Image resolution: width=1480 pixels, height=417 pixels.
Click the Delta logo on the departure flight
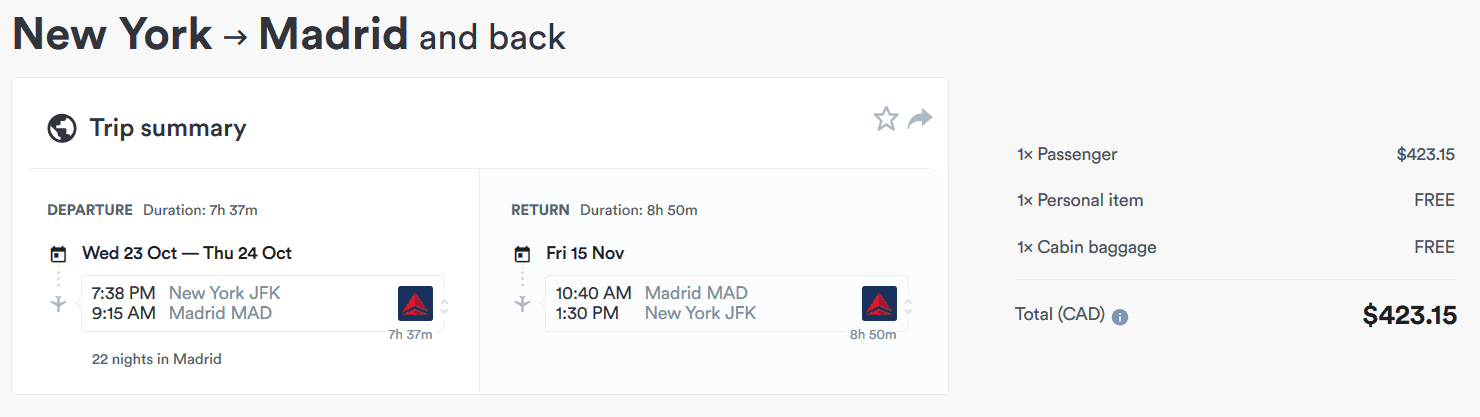click(x=415, y=303)
